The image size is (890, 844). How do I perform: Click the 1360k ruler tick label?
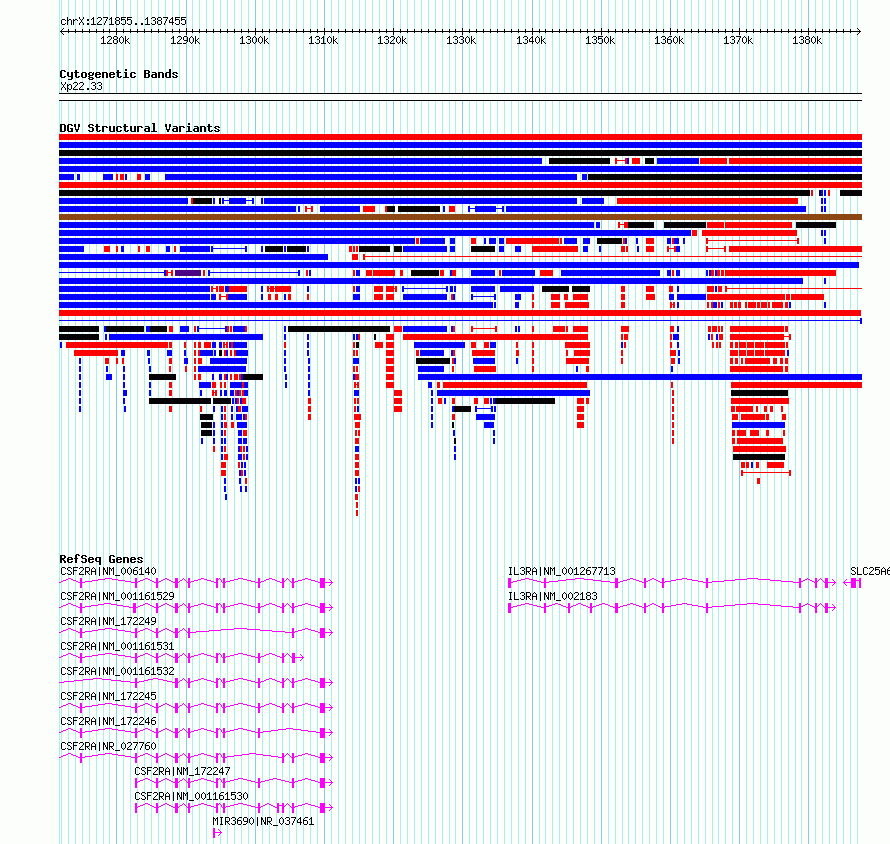(669, 41)
